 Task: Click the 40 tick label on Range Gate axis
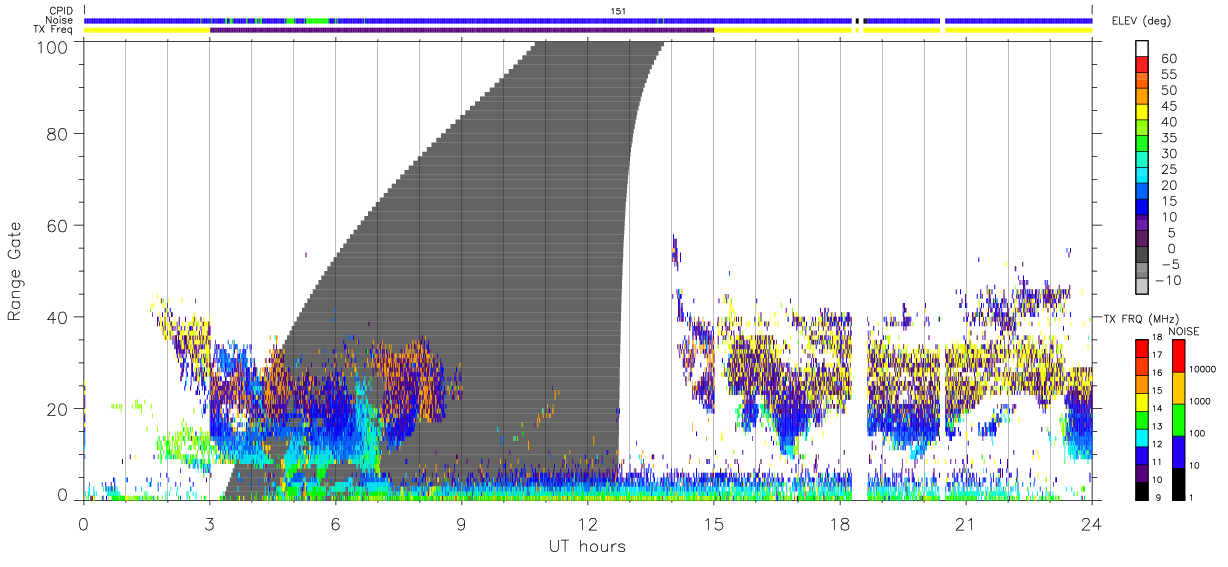click(56, 317)
